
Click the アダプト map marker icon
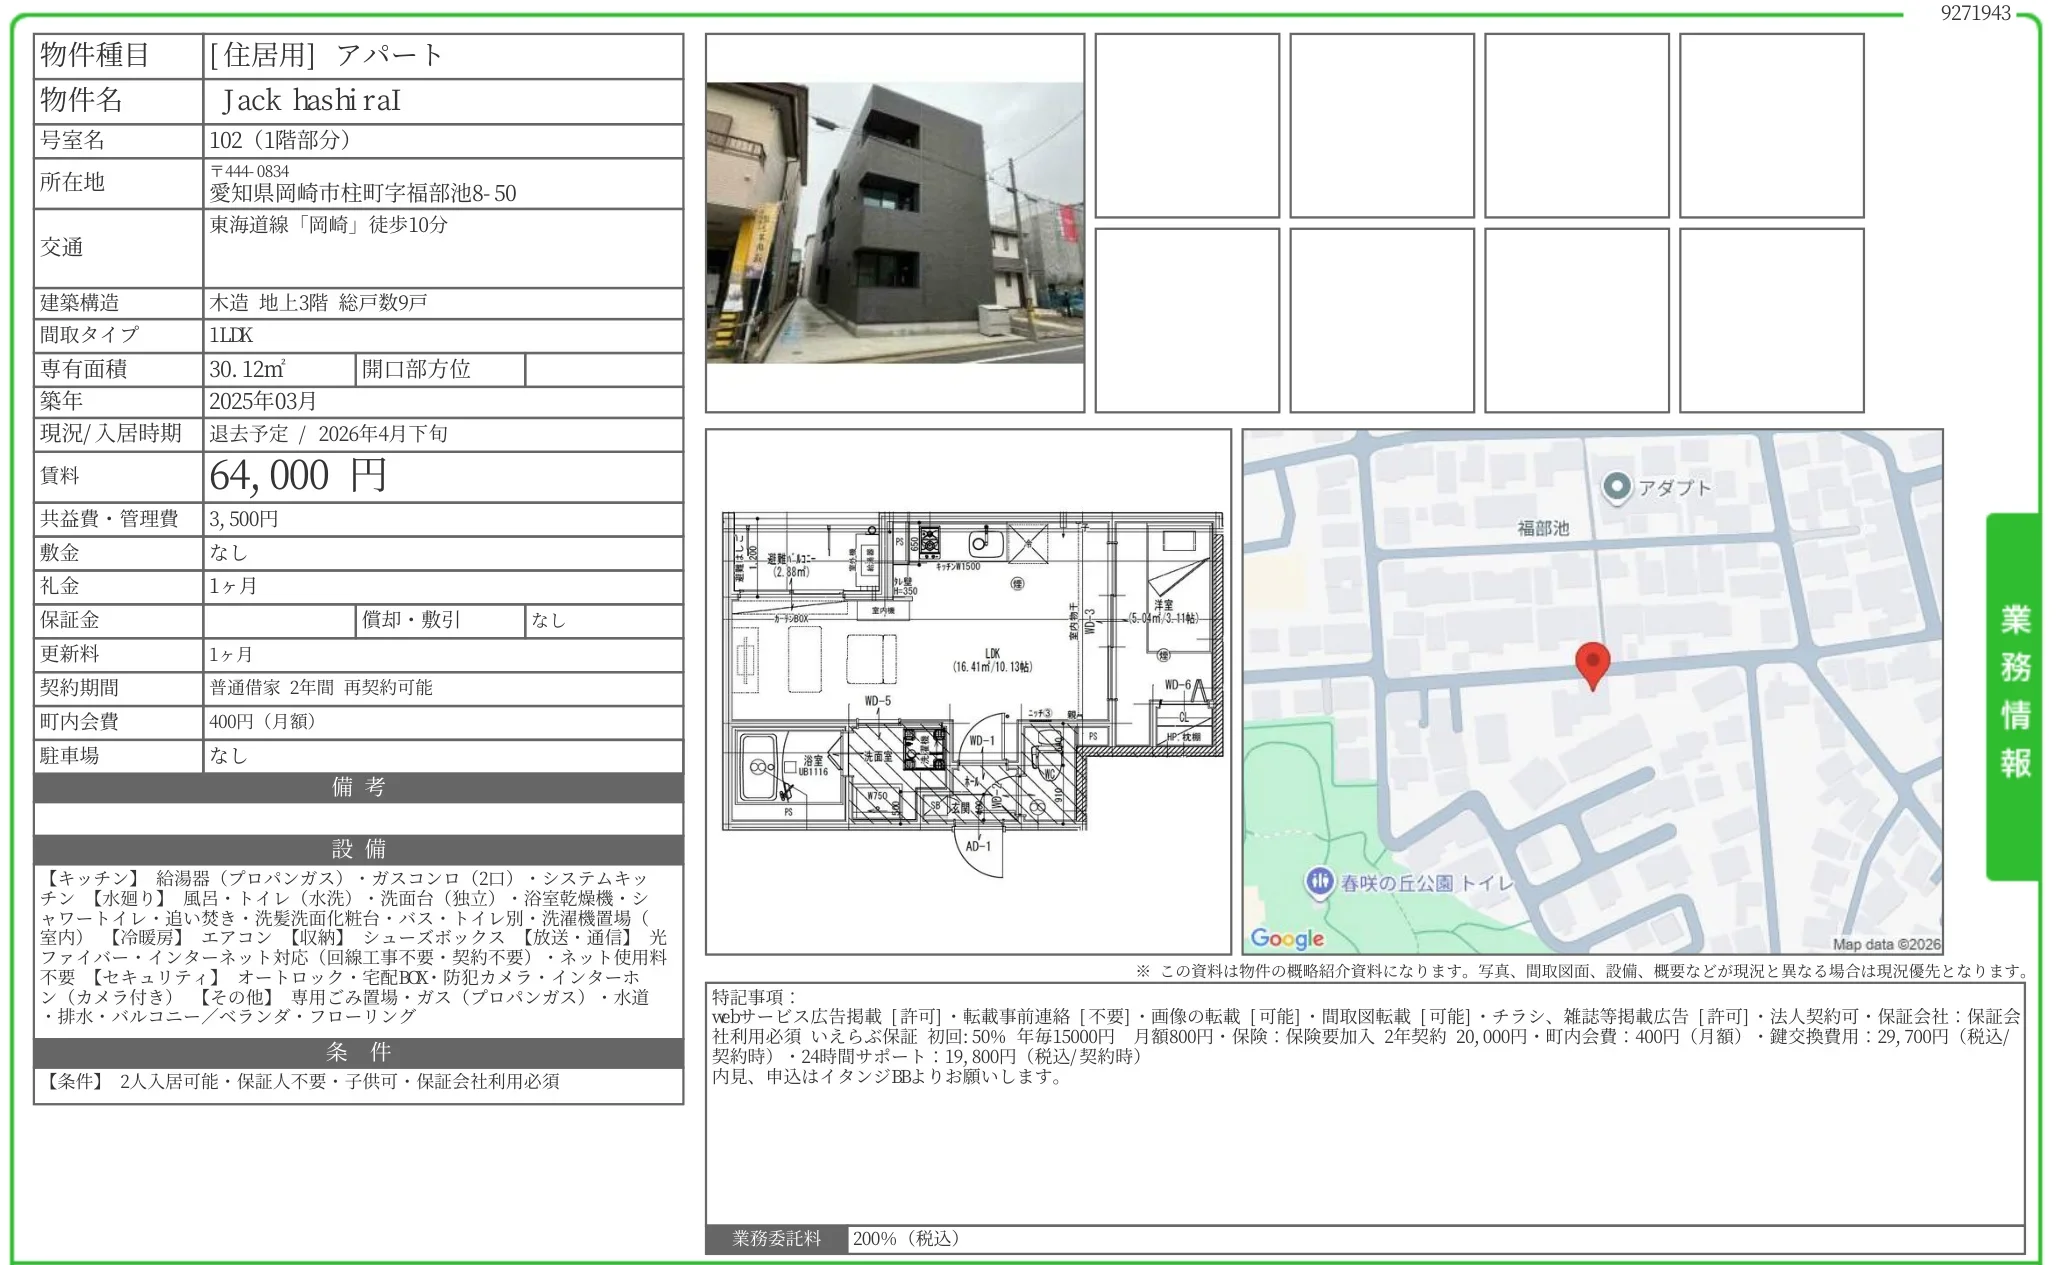[1616, 487]
